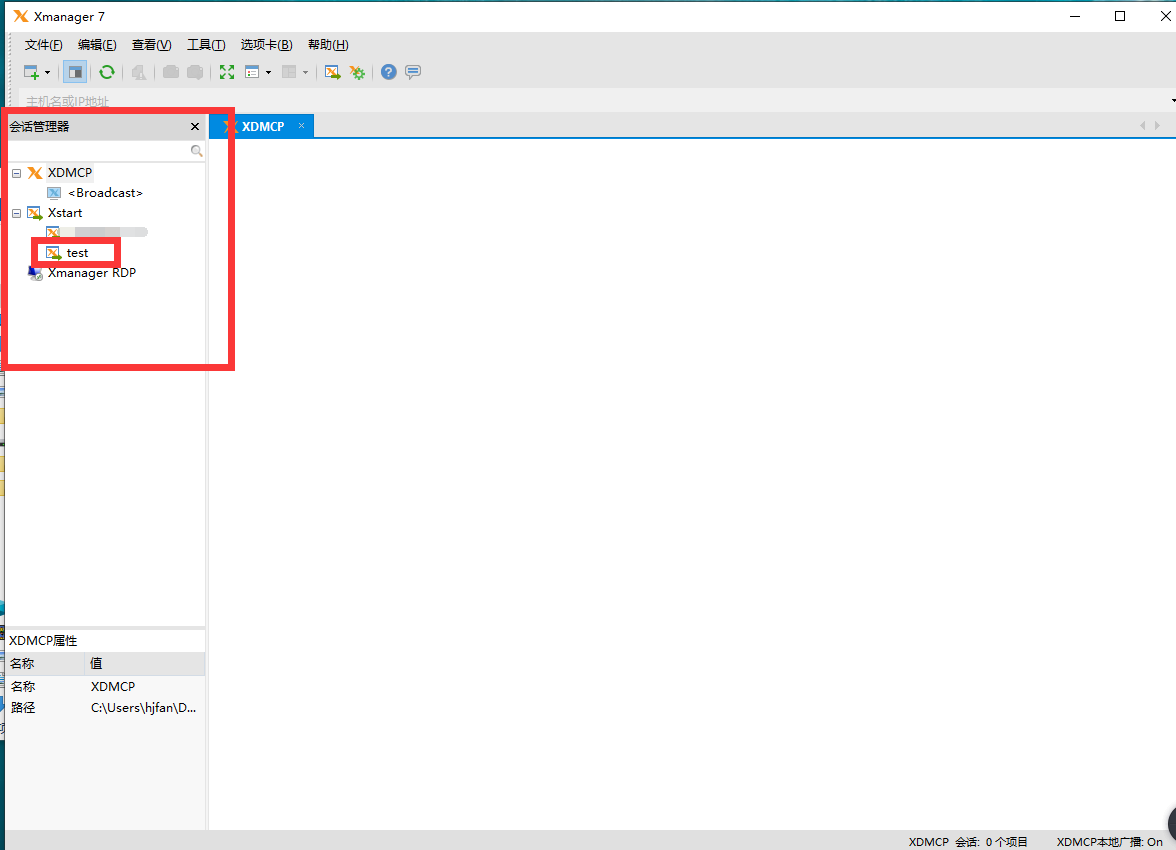Click the Help question mark icon
Image resolution: width=1176 pixels, height=850 pixels.
coord(388,72)
